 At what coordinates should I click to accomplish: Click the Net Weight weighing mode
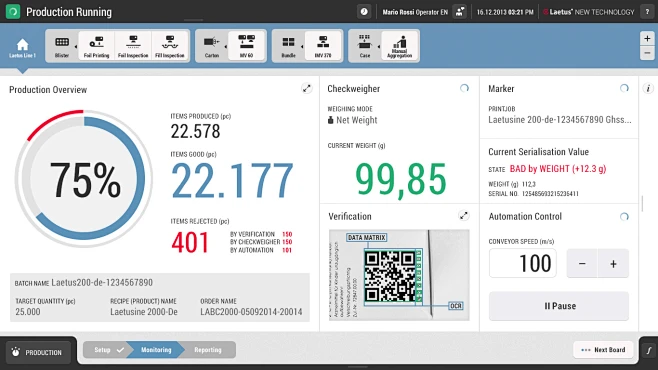(x=352, y=120)
